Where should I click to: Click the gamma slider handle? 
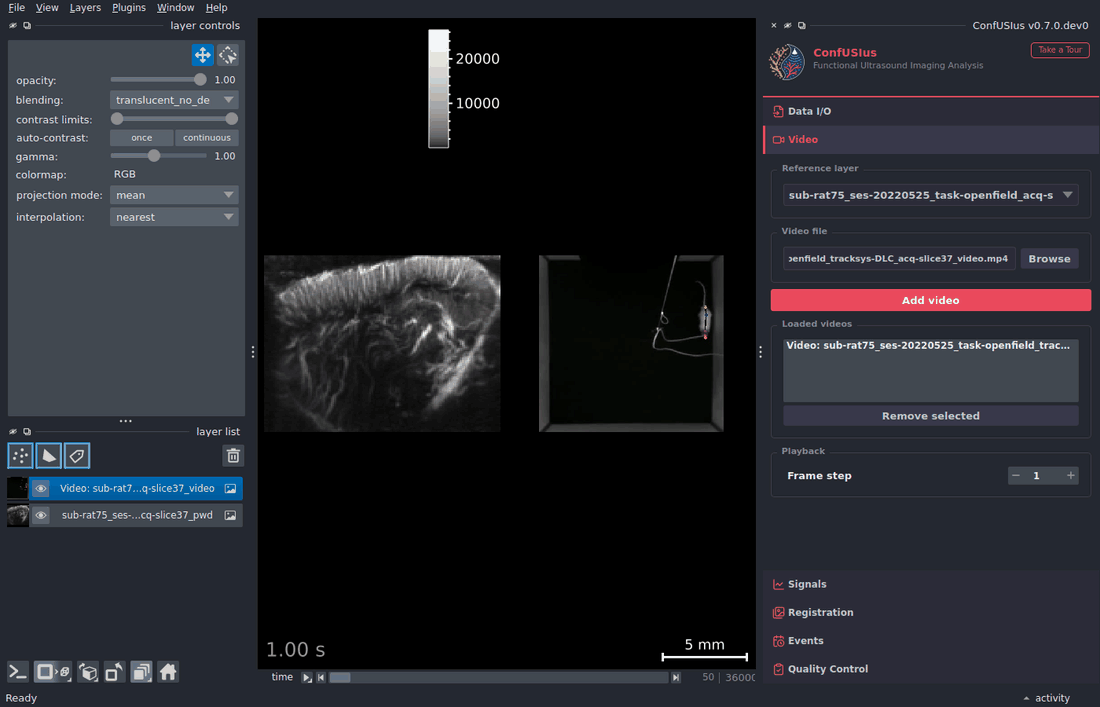pyautogui.click(x=154, y=156)
